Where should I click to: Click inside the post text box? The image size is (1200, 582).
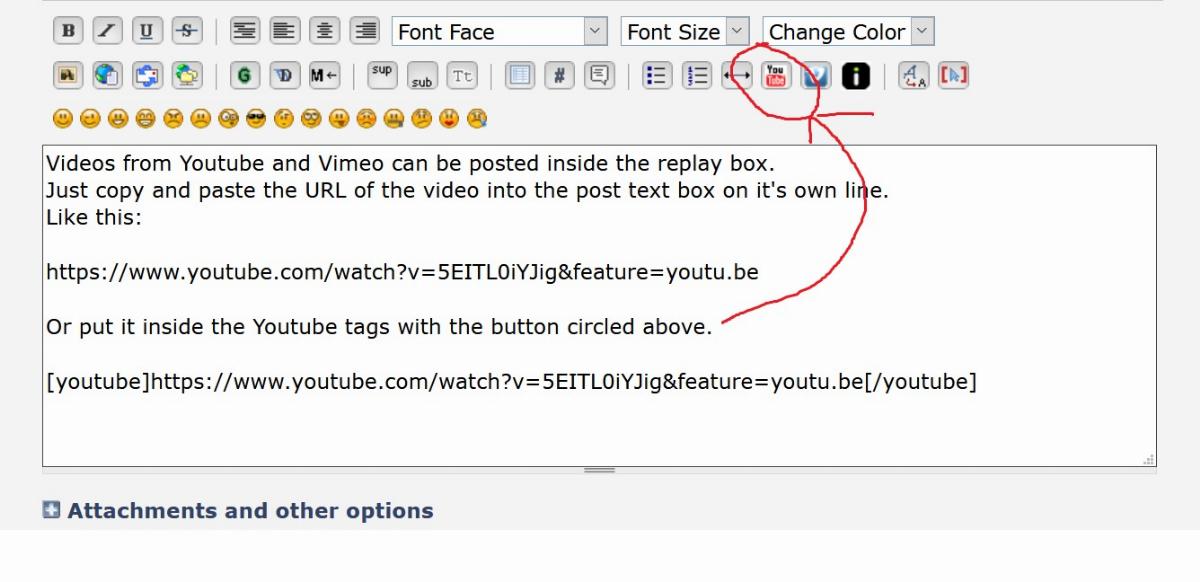coord(598,420)
